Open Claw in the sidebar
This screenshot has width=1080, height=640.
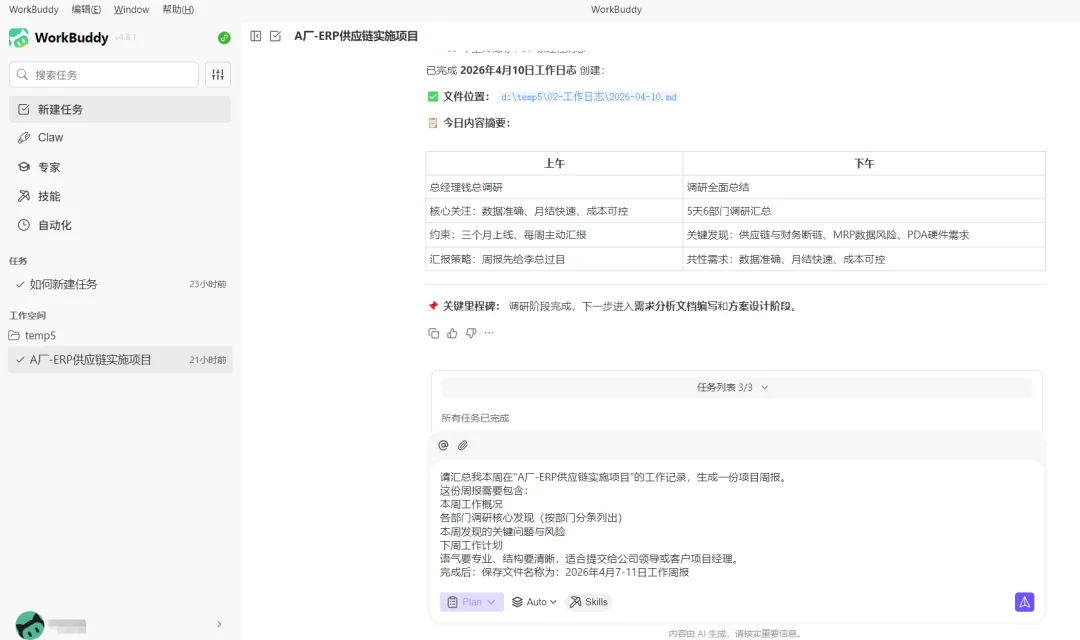(120, 138)
